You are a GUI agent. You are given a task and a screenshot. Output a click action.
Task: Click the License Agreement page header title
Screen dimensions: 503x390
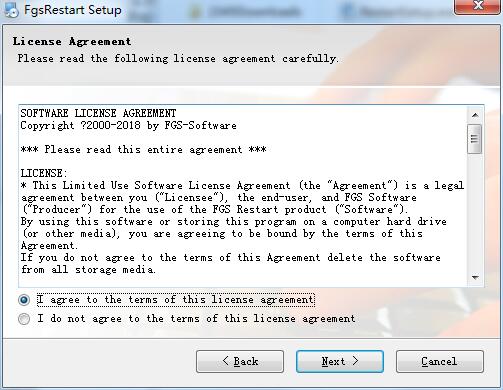coord(72,41)
